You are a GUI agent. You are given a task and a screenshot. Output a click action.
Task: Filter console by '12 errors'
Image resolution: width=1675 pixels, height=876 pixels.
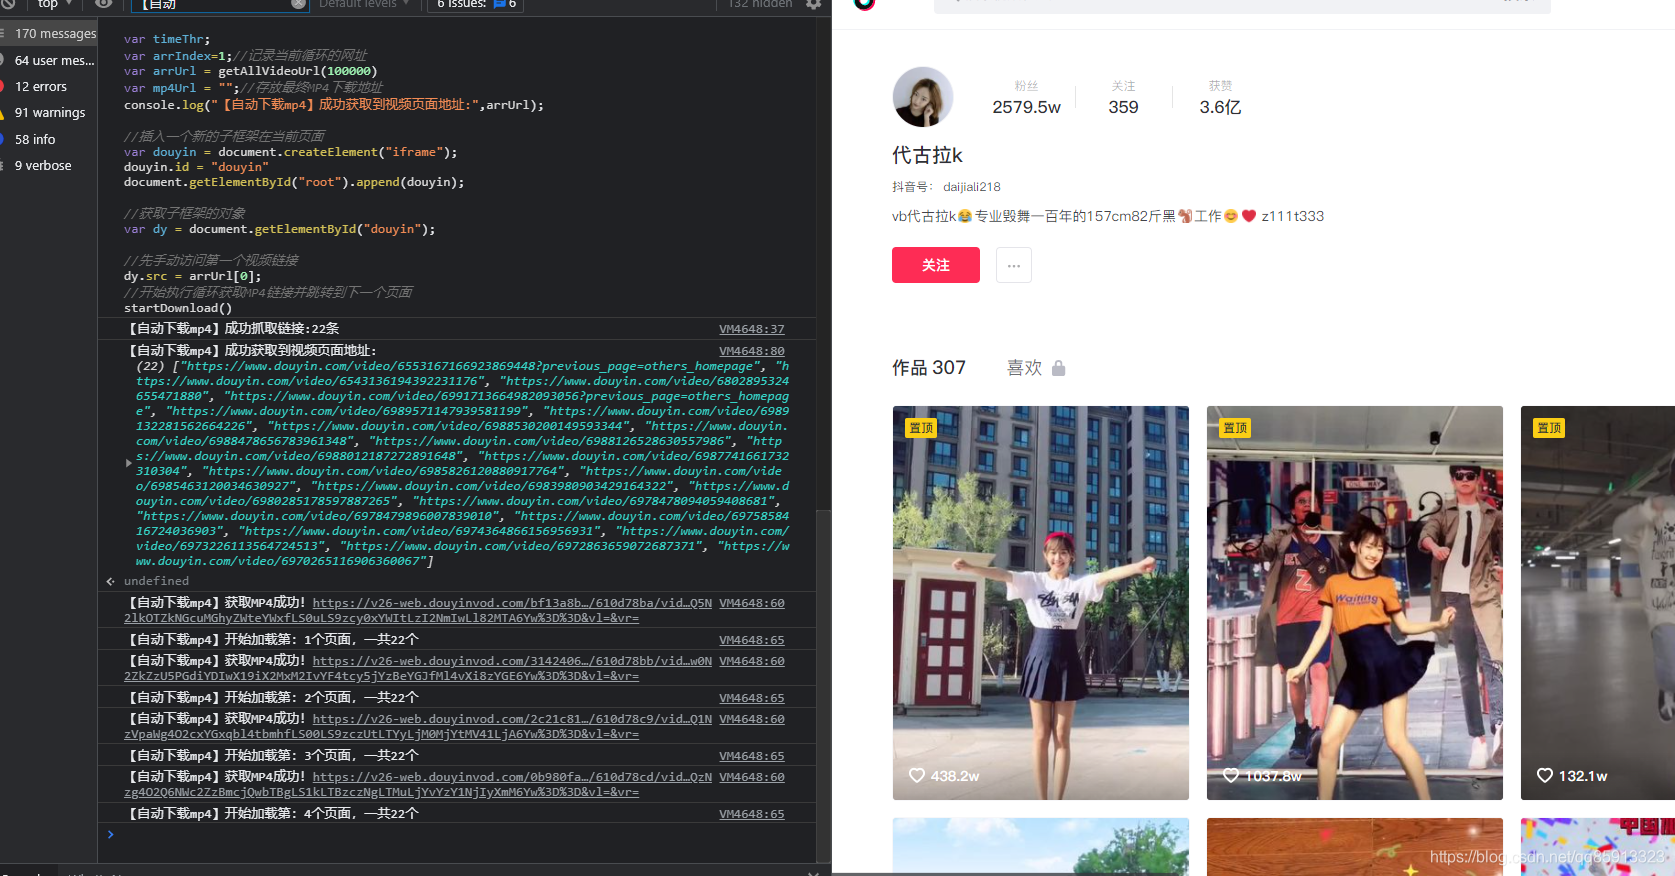(49, 87)
